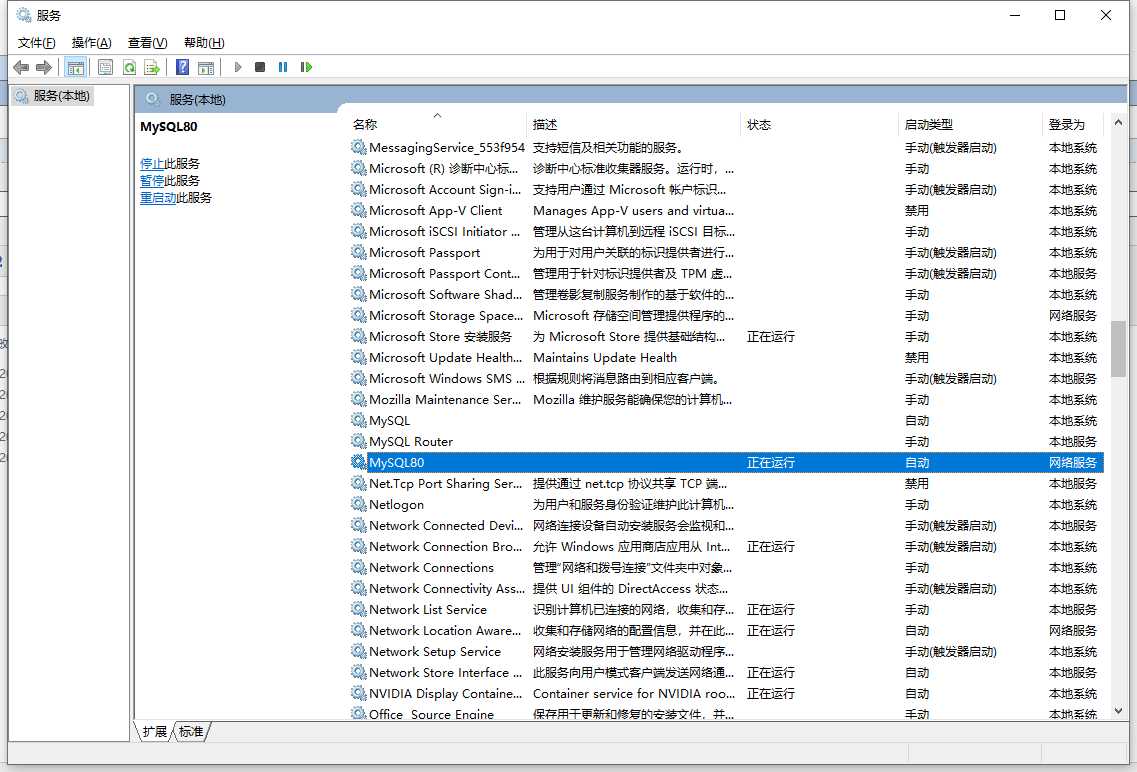Click the 重启动 link to restart the service
The width and height of the screenshot is (1137, 772).
158,198
